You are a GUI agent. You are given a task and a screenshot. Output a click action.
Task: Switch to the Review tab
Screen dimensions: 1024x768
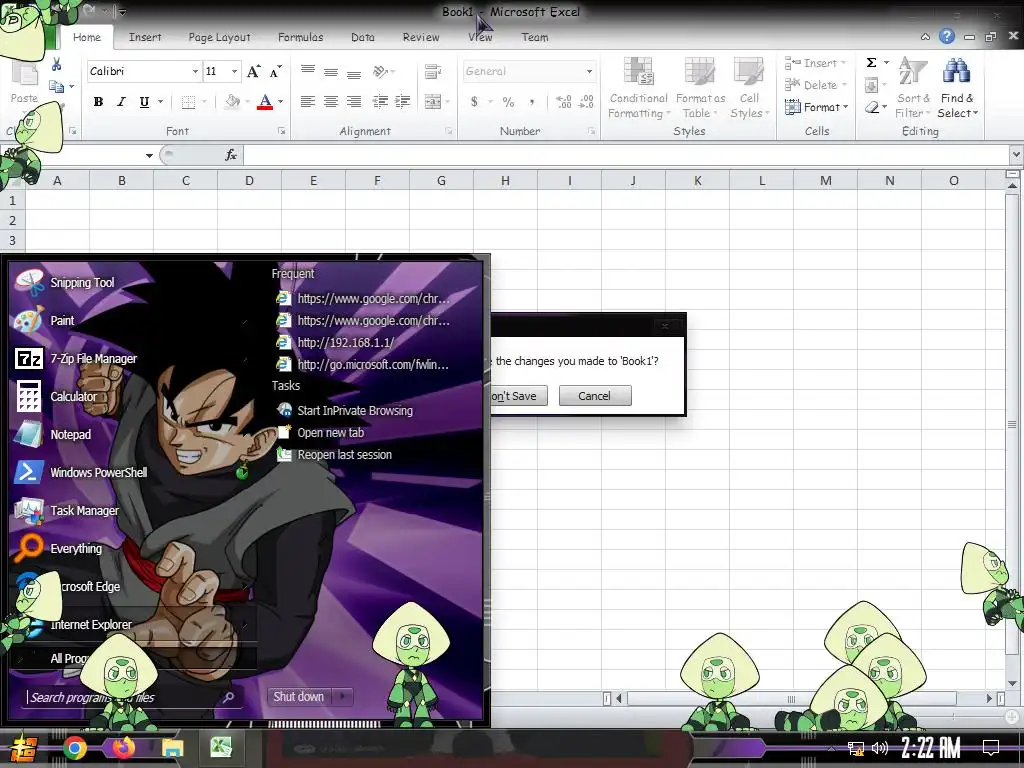(421, 37)
